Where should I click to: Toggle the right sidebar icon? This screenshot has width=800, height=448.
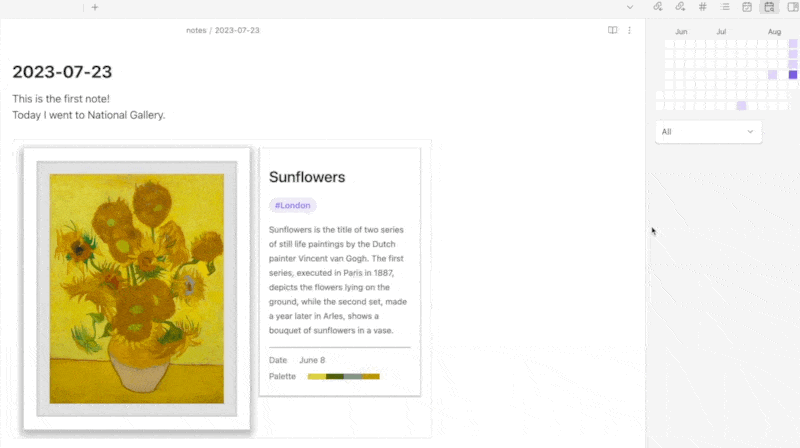(793, 7)
